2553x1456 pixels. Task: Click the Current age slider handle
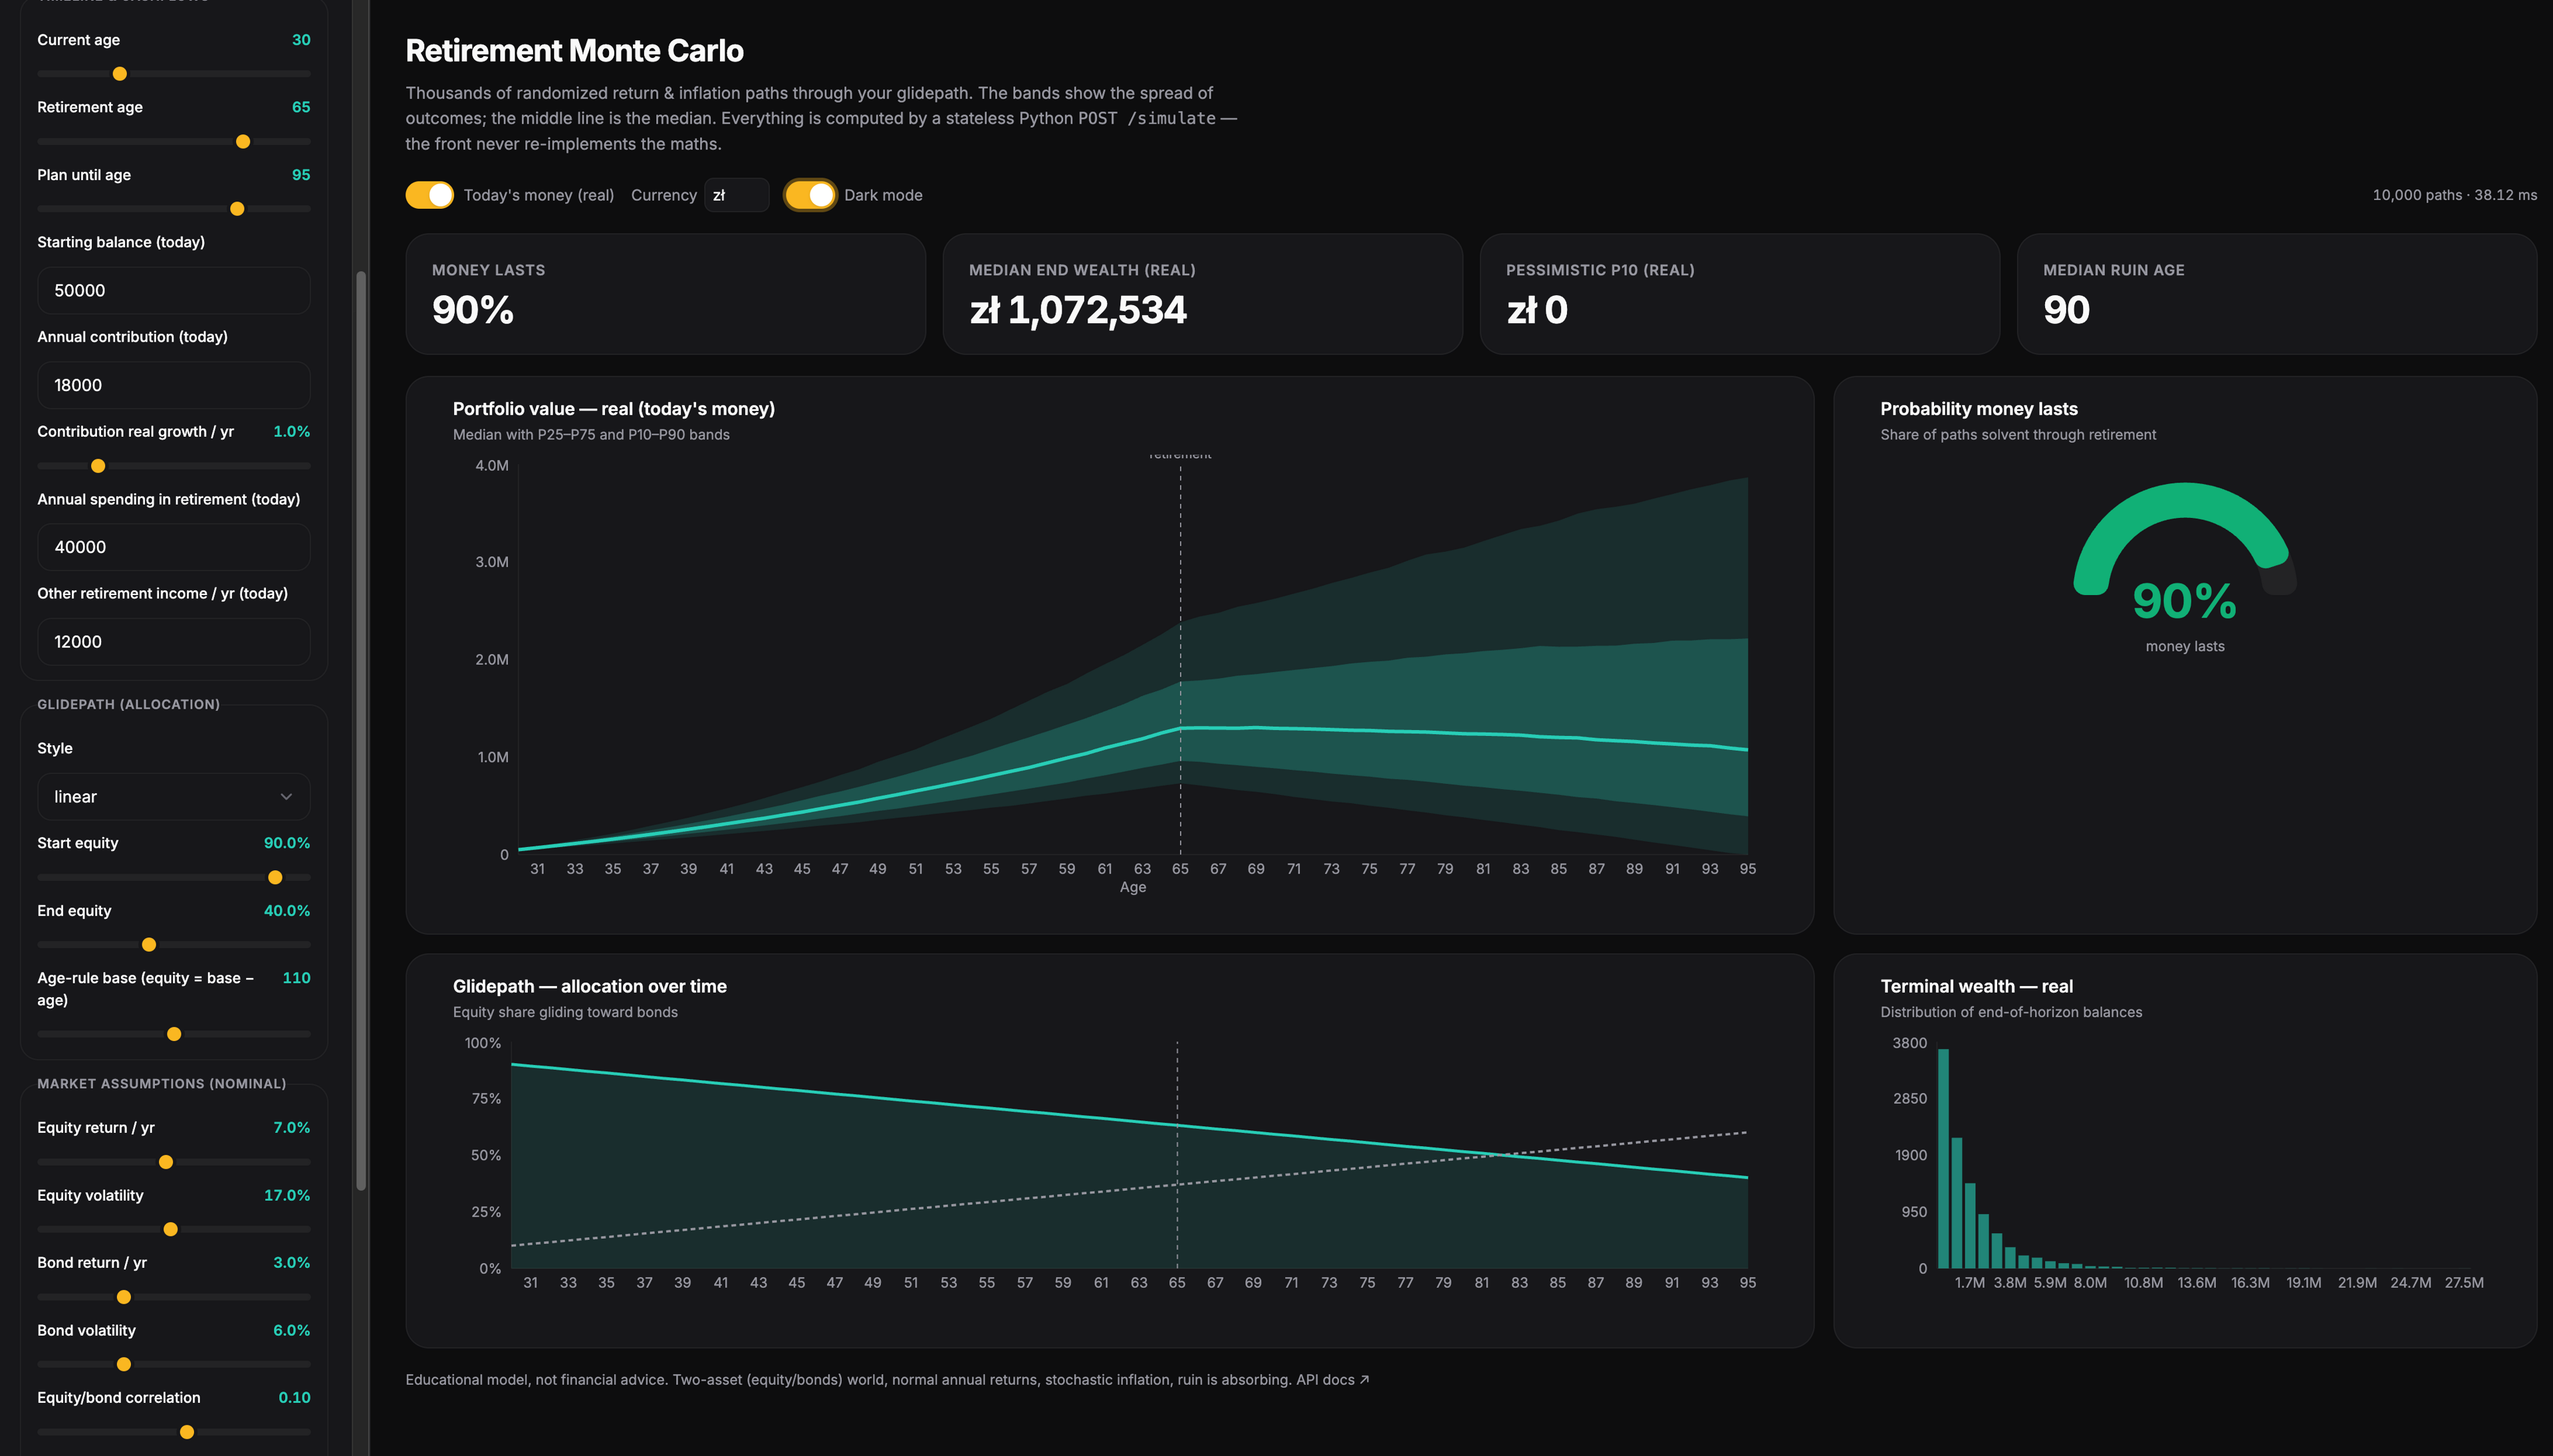coord(120,74)
